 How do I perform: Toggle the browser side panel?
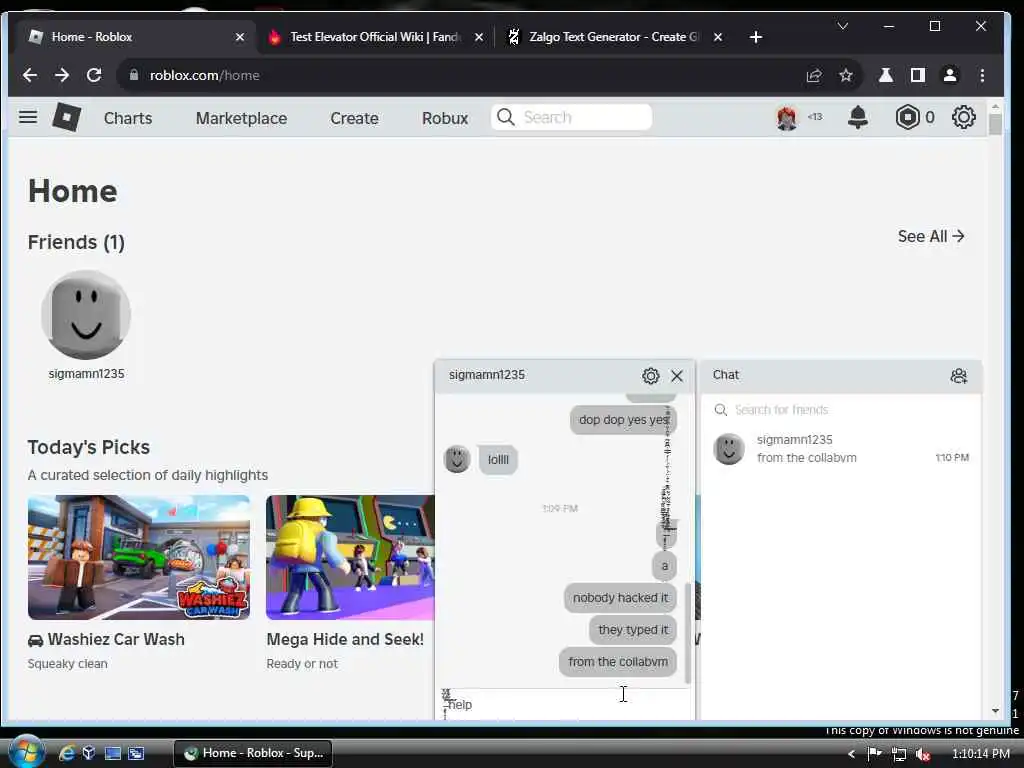(918, 75)
